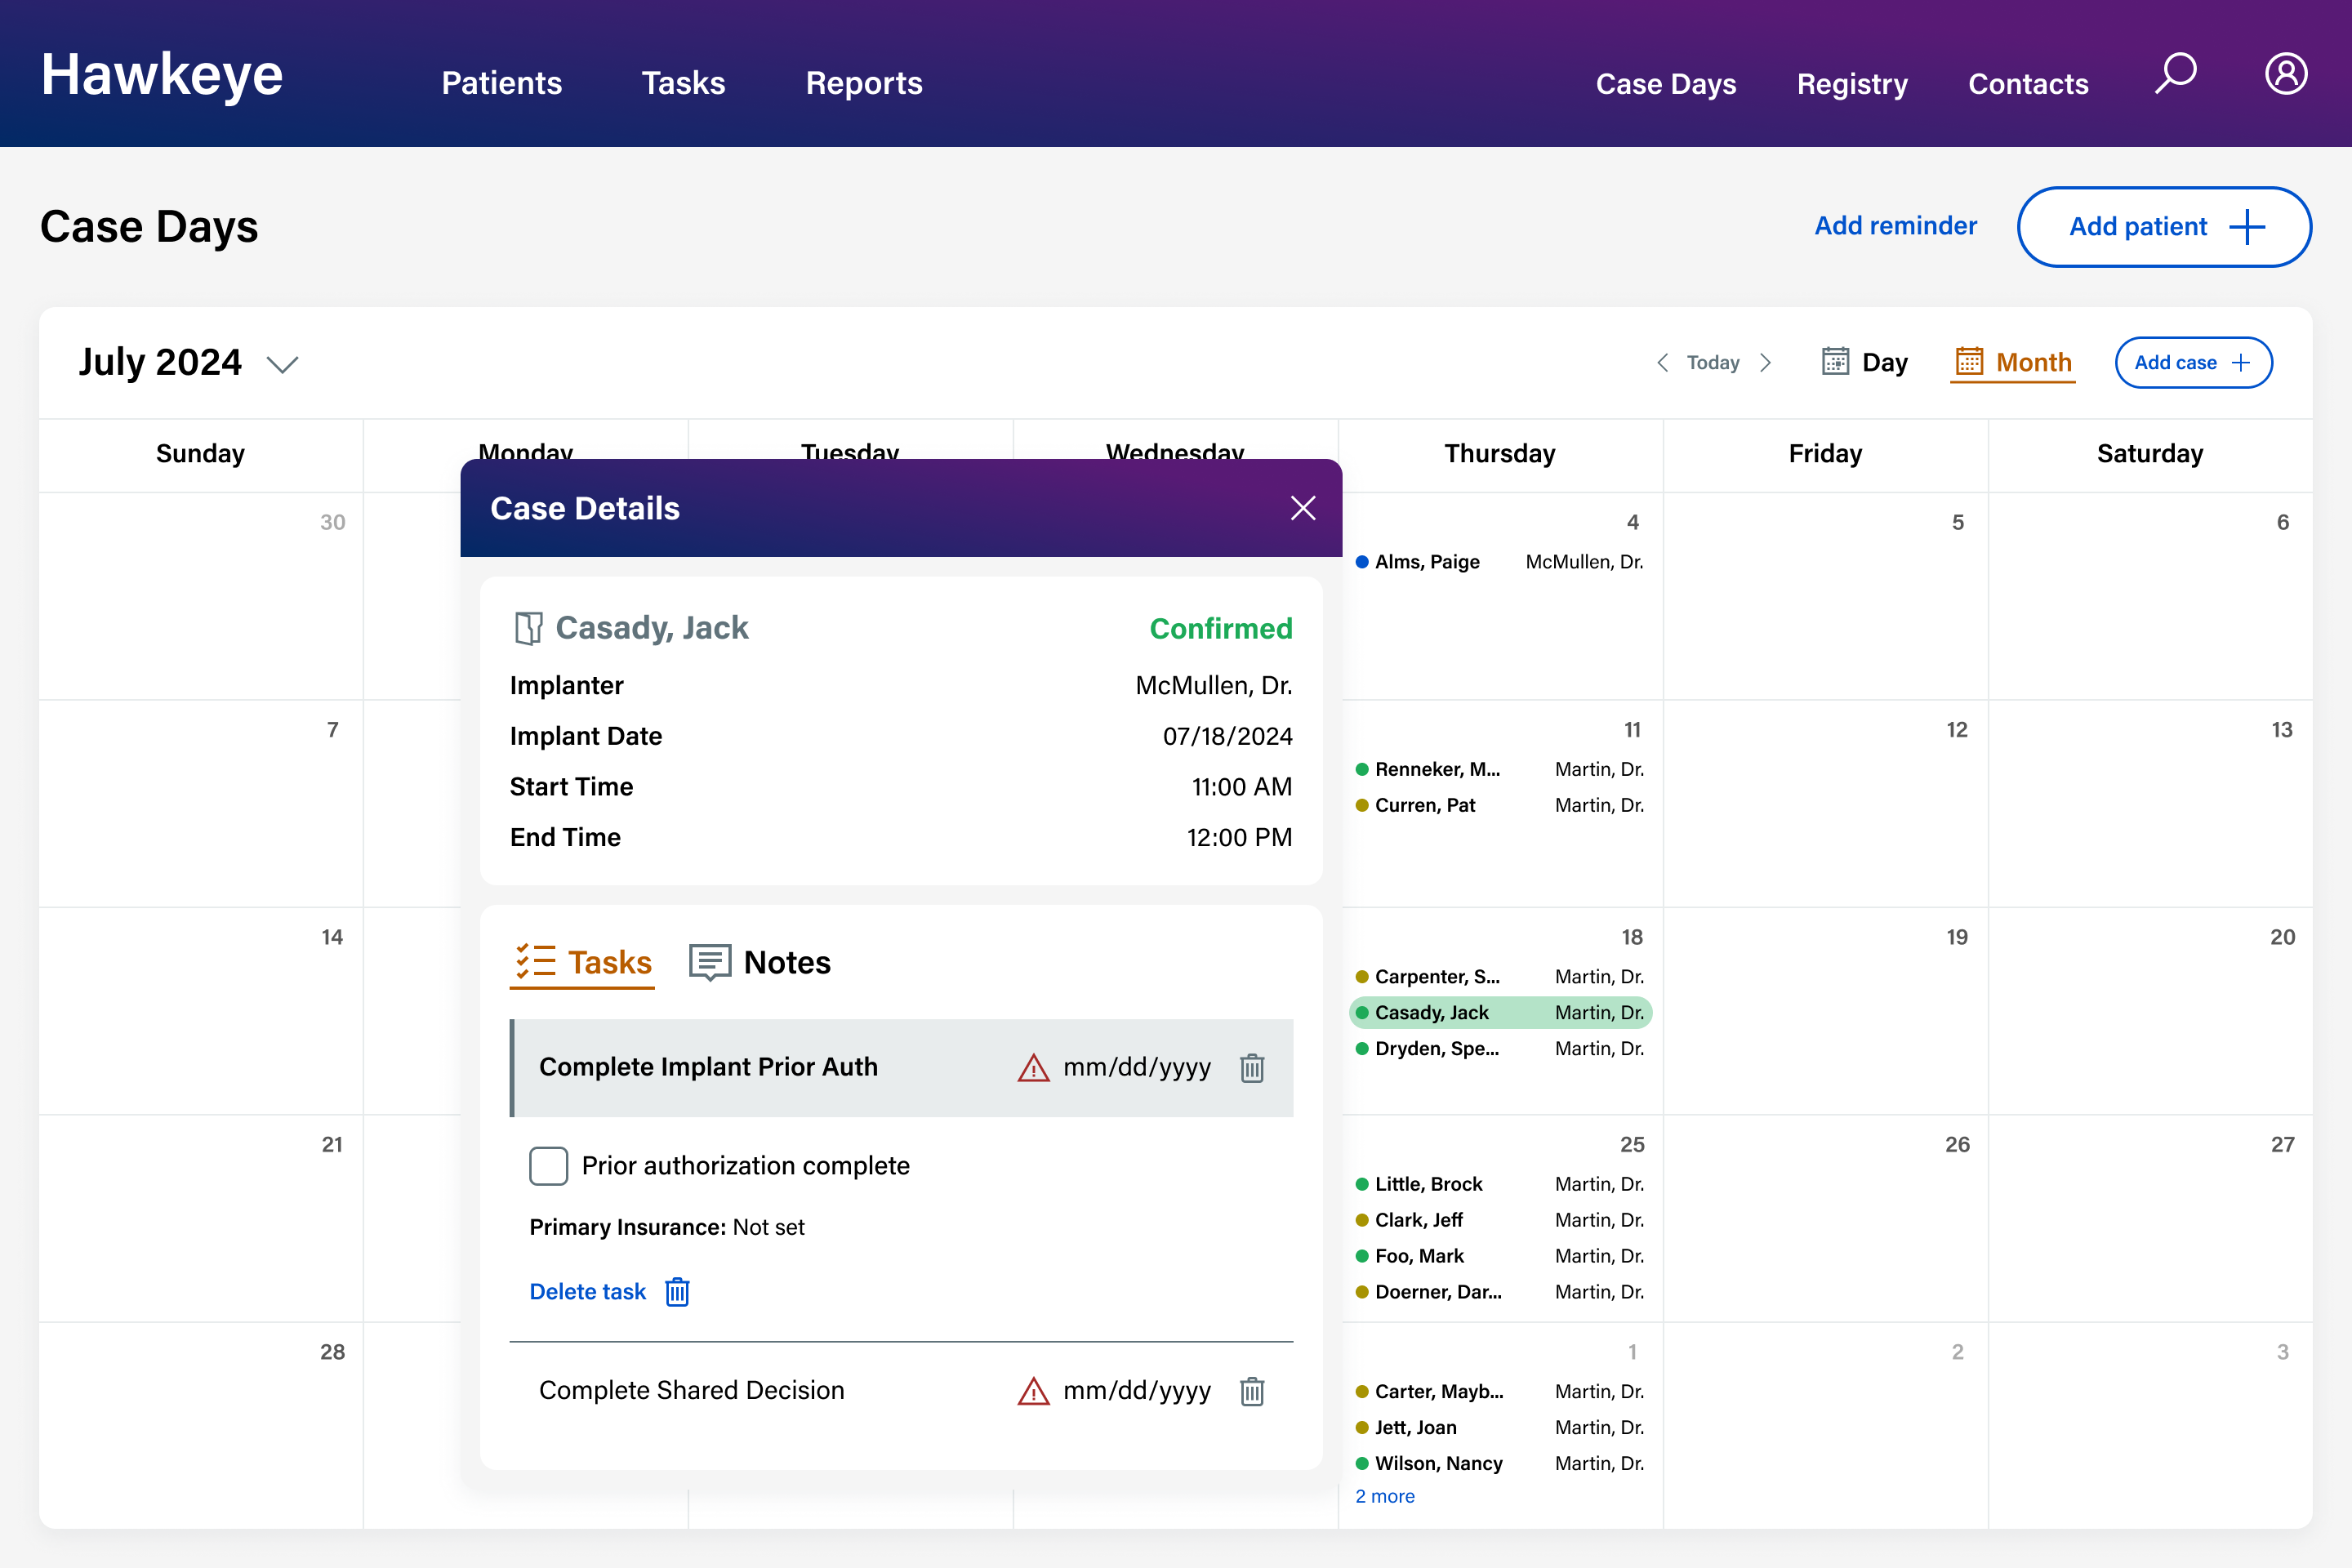
Task: Click warning triangle on Complete Shared Decision
Action: click(x=1033, y=1391)
